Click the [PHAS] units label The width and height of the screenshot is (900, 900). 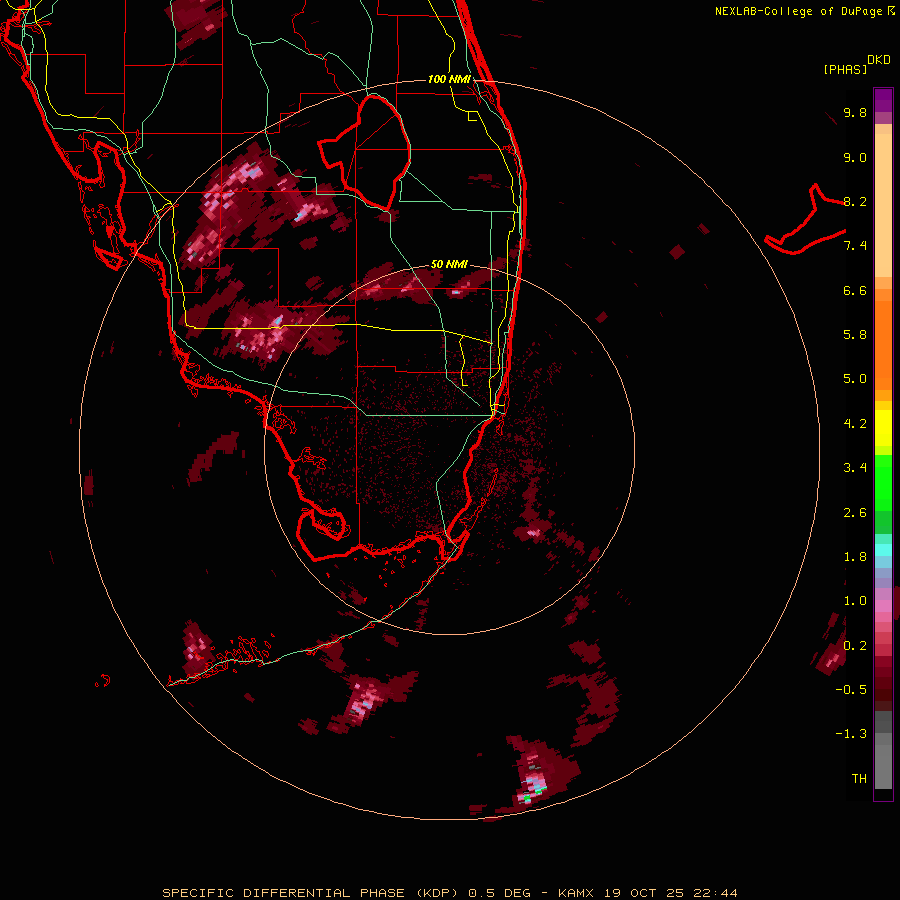click(845, 70)
